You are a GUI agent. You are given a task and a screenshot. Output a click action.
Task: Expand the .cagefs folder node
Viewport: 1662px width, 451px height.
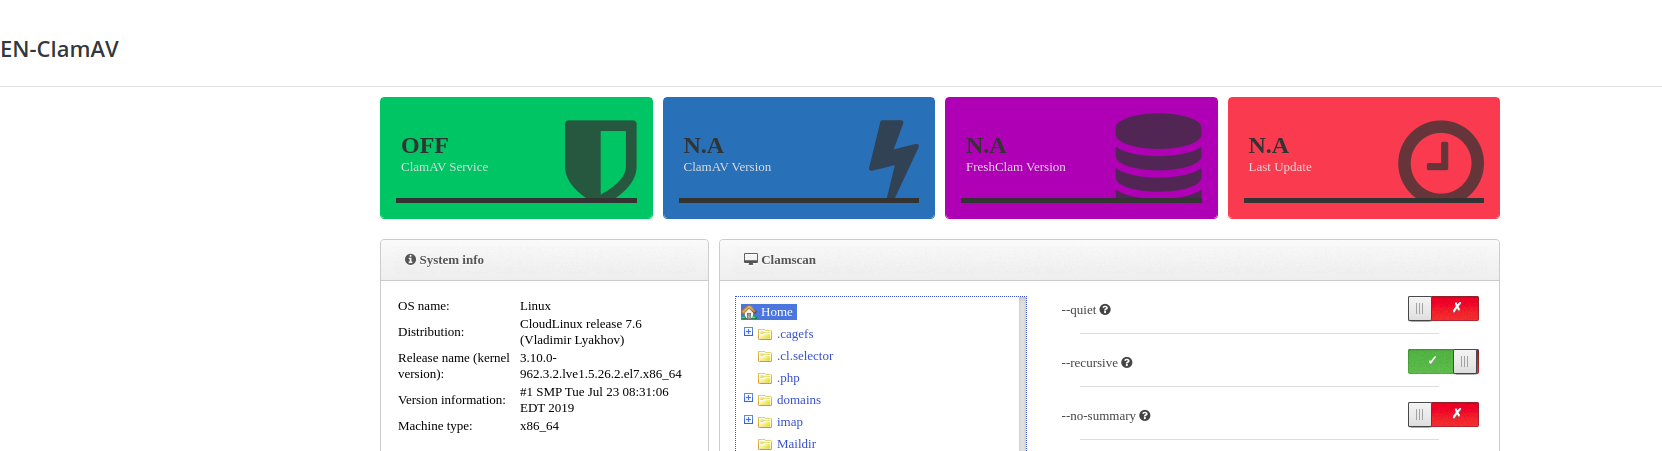tap(748, 332)
